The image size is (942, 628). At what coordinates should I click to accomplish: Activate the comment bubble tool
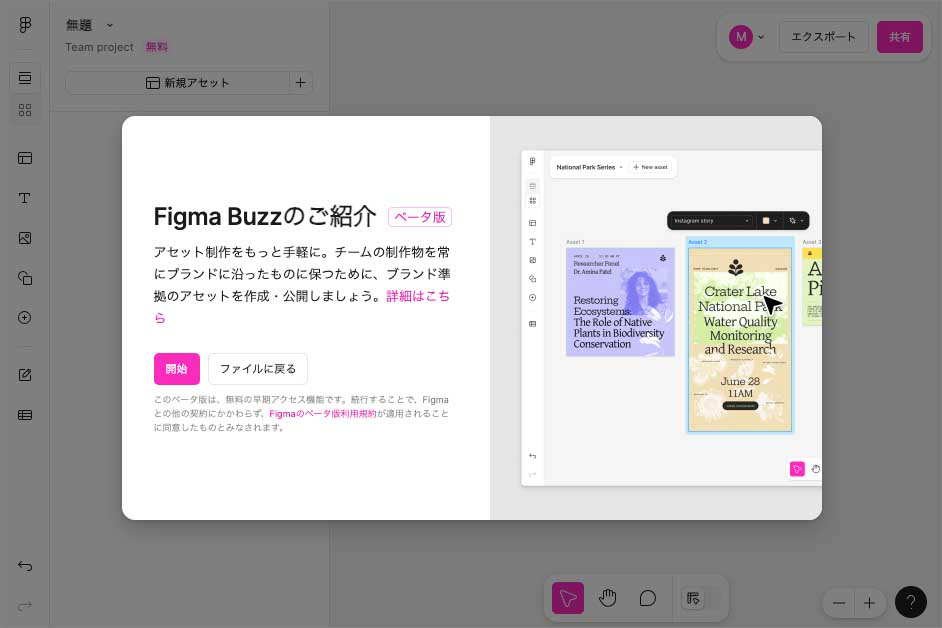click(x=648, y=598)
